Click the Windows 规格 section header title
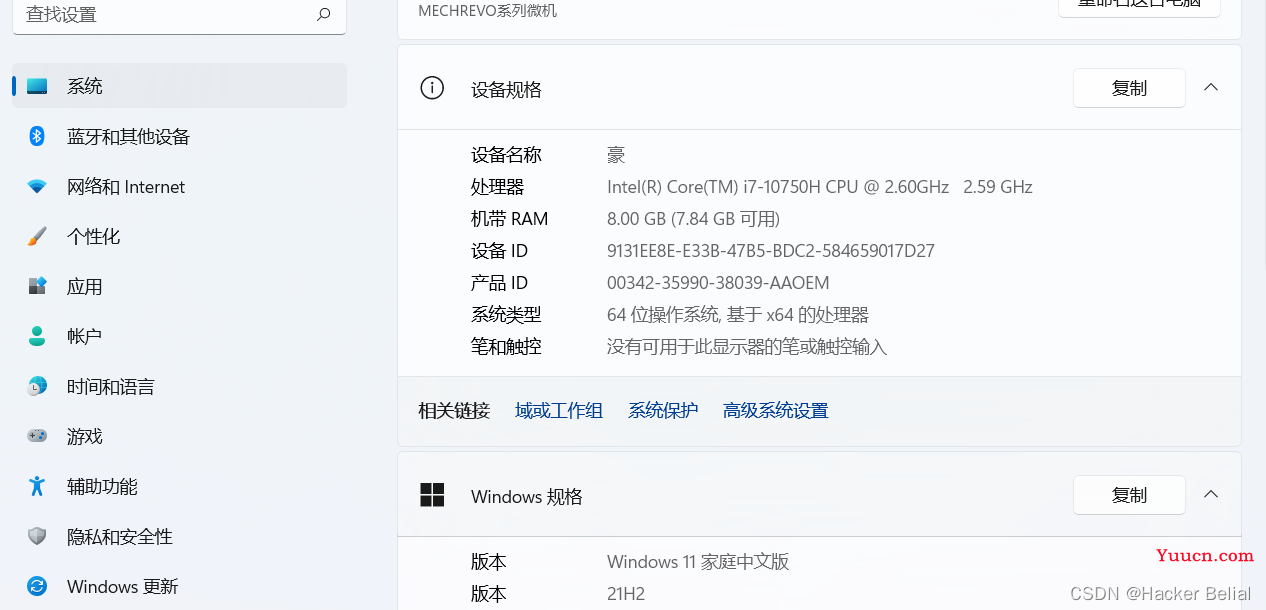This screenshot has width=1266, height=610. pos(527,497)
